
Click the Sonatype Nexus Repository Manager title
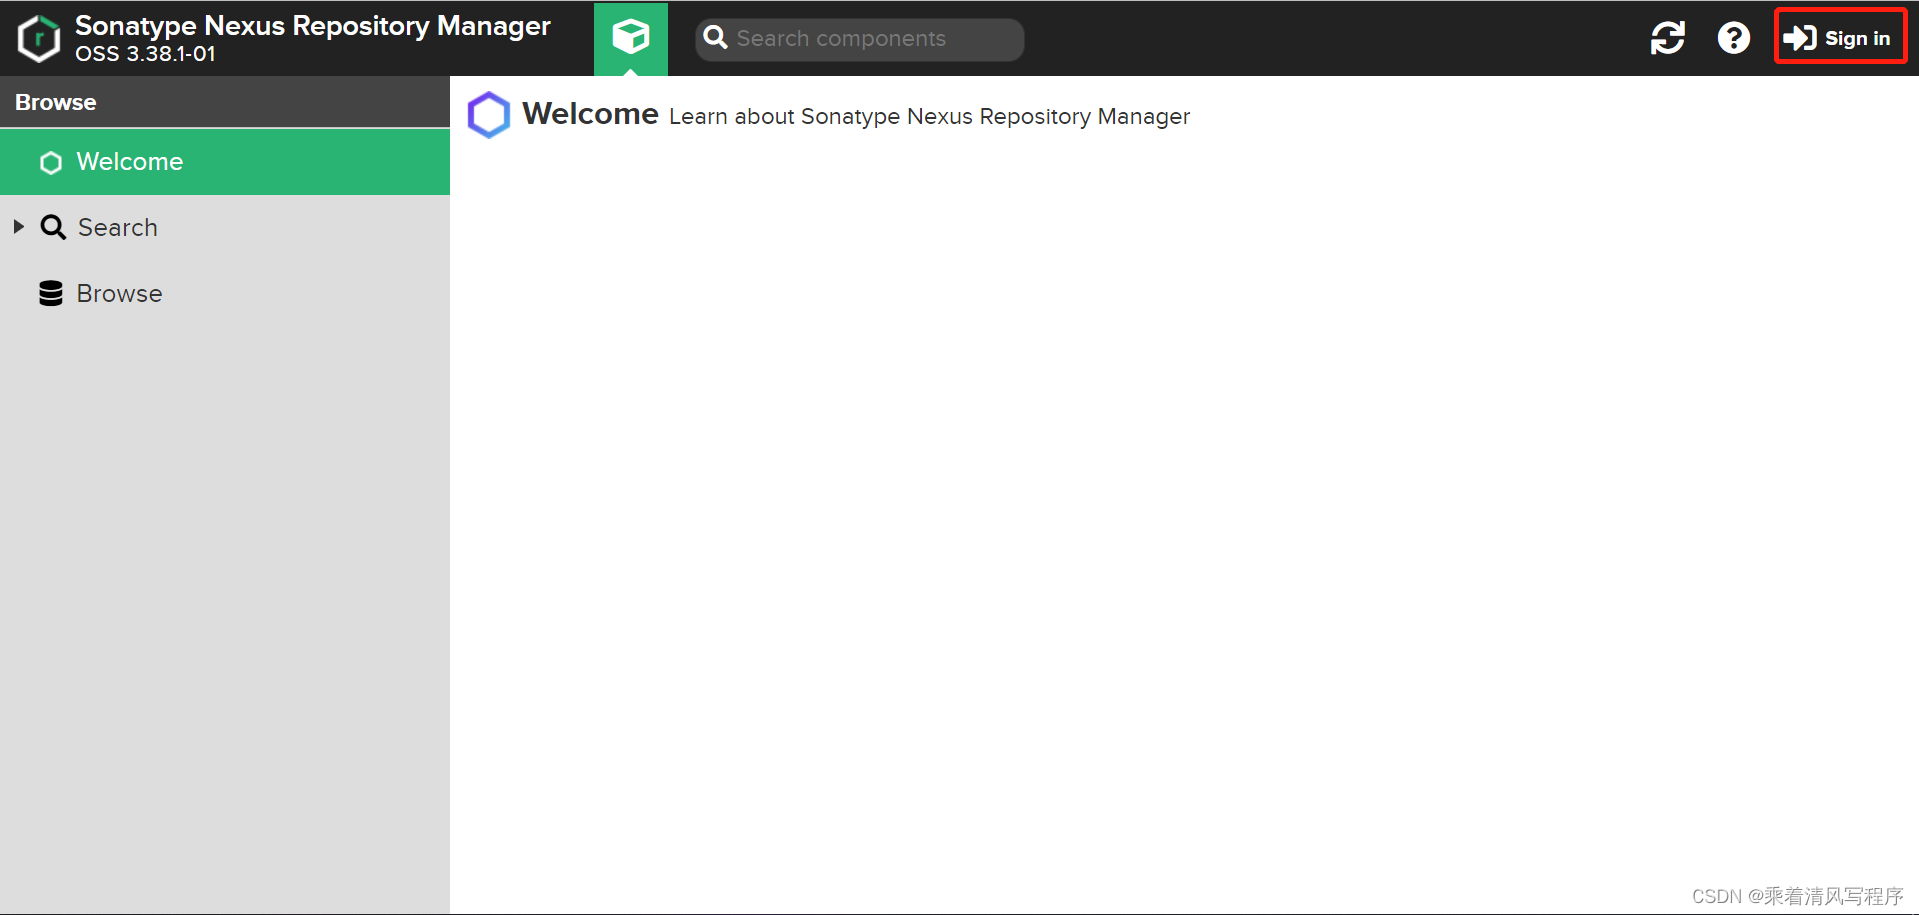coord(313,26)
